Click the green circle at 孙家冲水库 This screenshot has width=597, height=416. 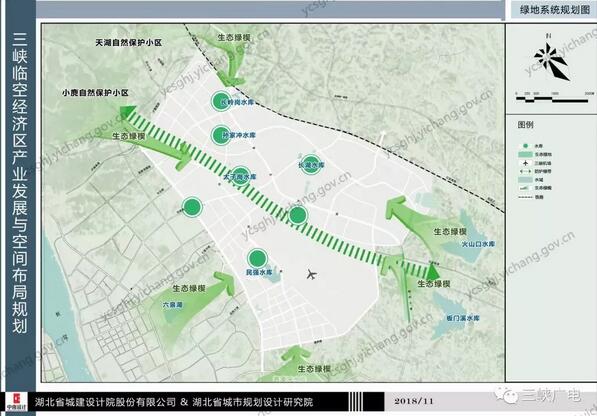(x=221, y=135)
